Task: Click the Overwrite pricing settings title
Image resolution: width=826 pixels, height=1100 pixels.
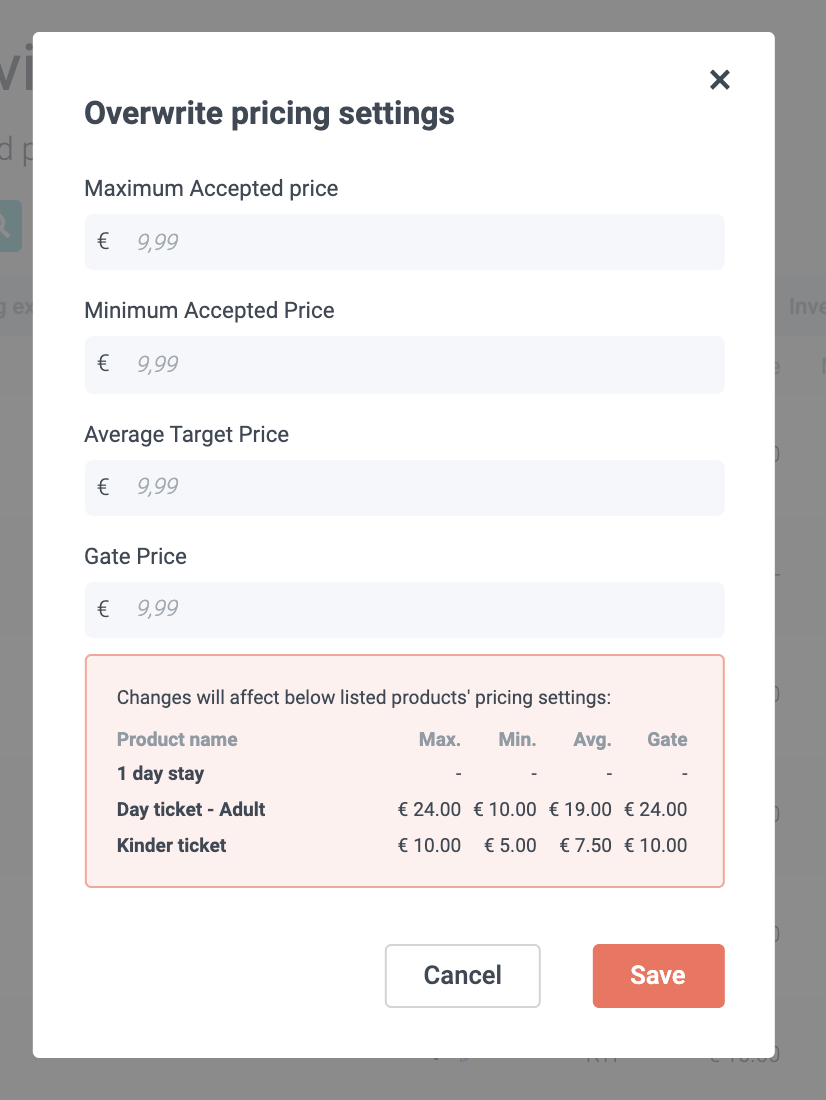Action: click(x=269, y=114)
